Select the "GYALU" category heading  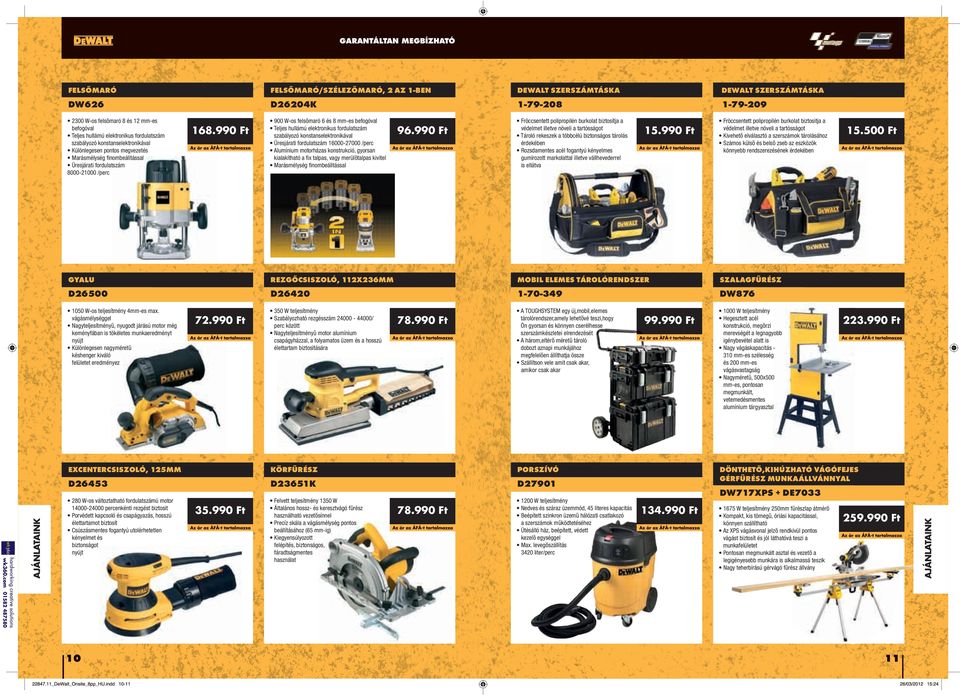[x=81, y=280]
